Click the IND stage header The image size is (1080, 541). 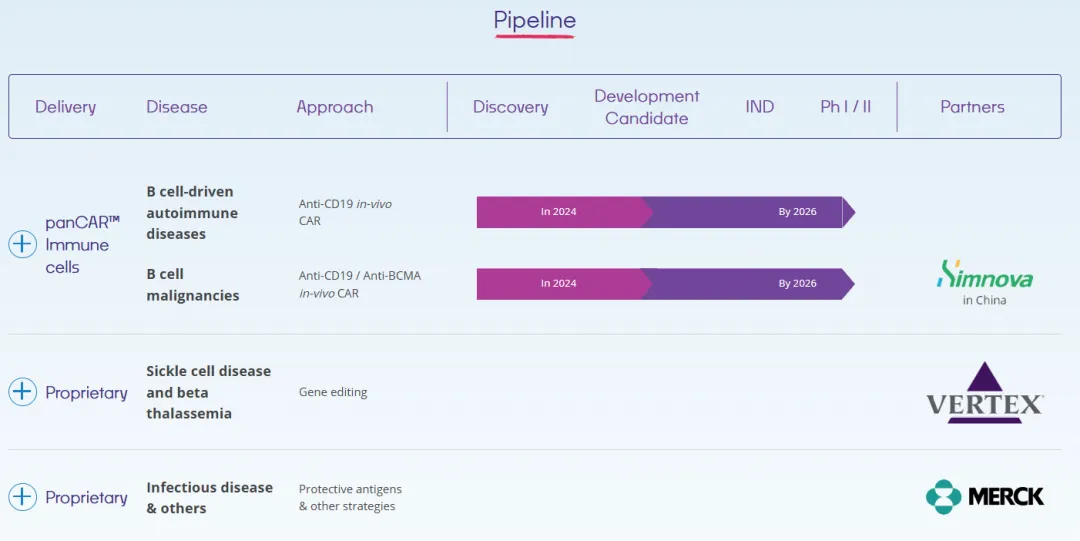click(x=759, y=107)
